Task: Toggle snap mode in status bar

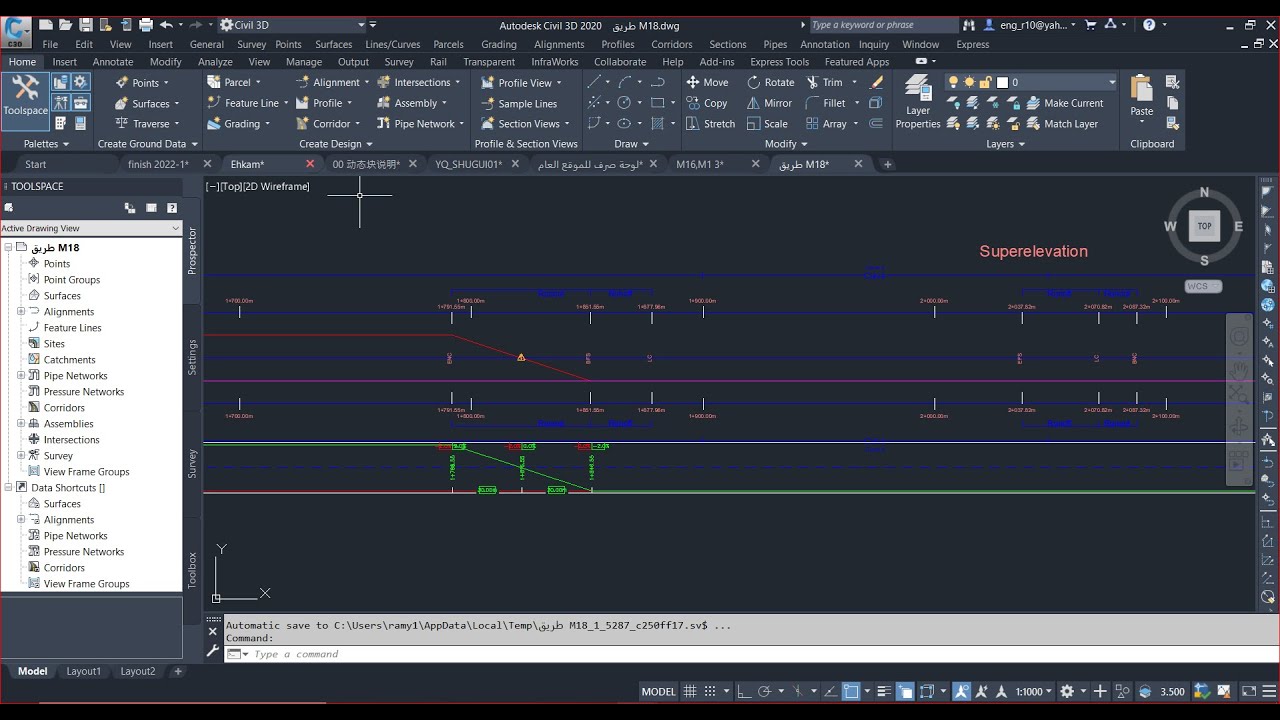Action: [711, 691]
